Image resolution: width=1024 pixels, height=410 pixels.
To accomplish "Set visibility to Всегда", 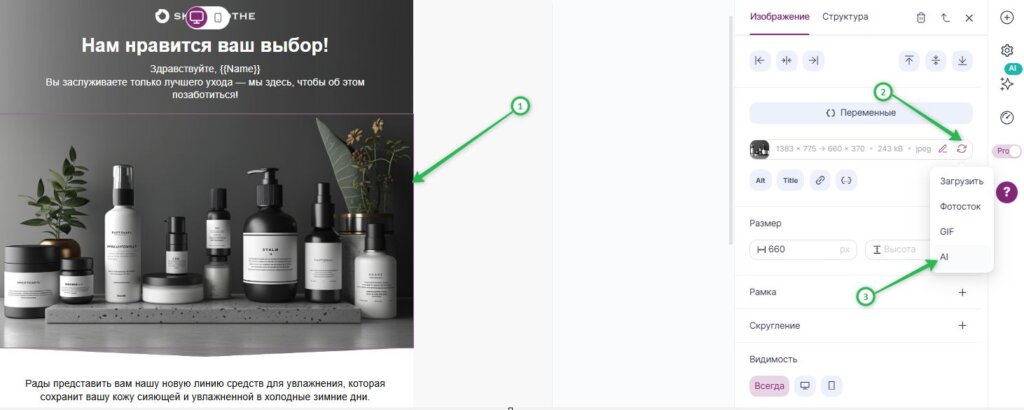I will 769,386.
